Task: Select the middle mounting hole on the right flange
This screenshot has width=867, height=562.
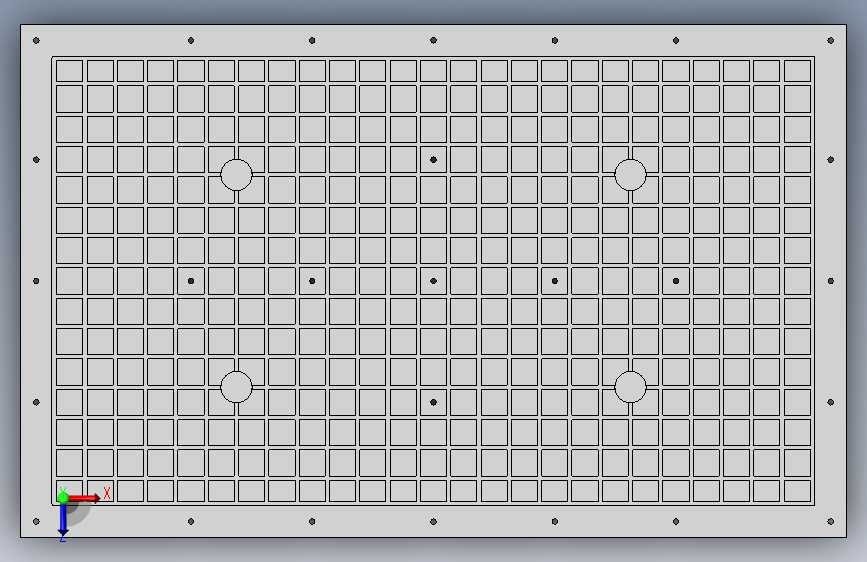Action: click(831, 281)
